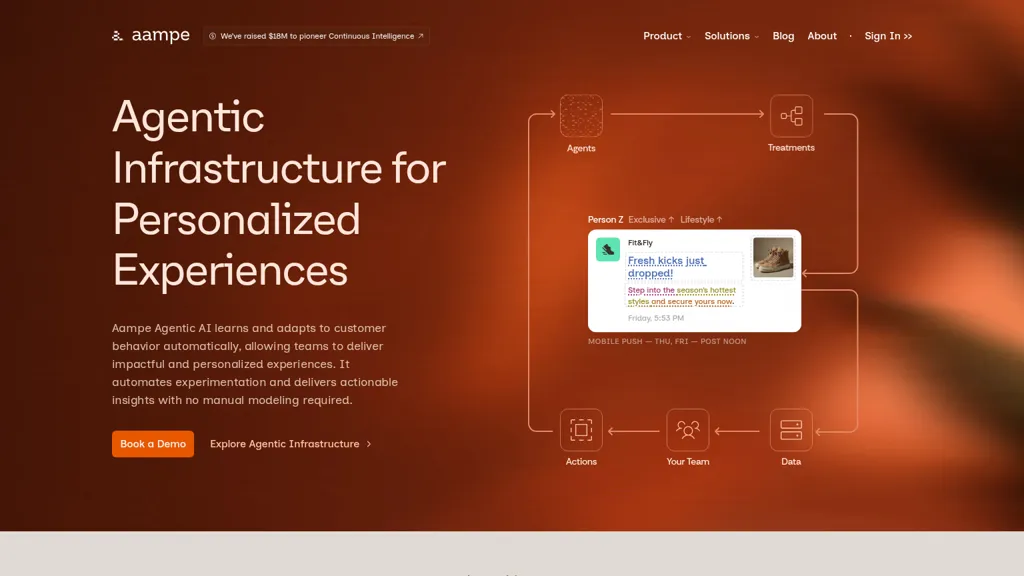Select the Agents diagram icon
The height and width of the screenshot is (576, 1024).
pos(581,116)
